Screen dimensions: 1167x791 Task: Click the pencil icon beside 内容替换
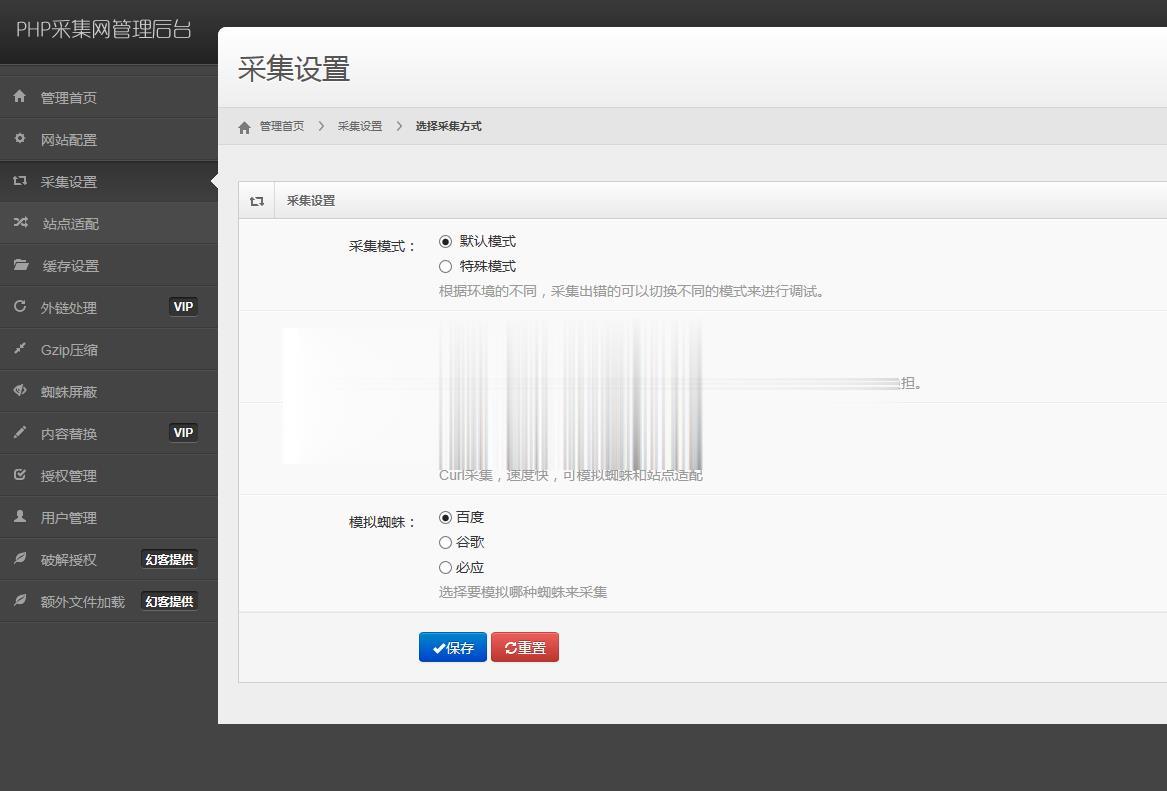coord(20,432)
